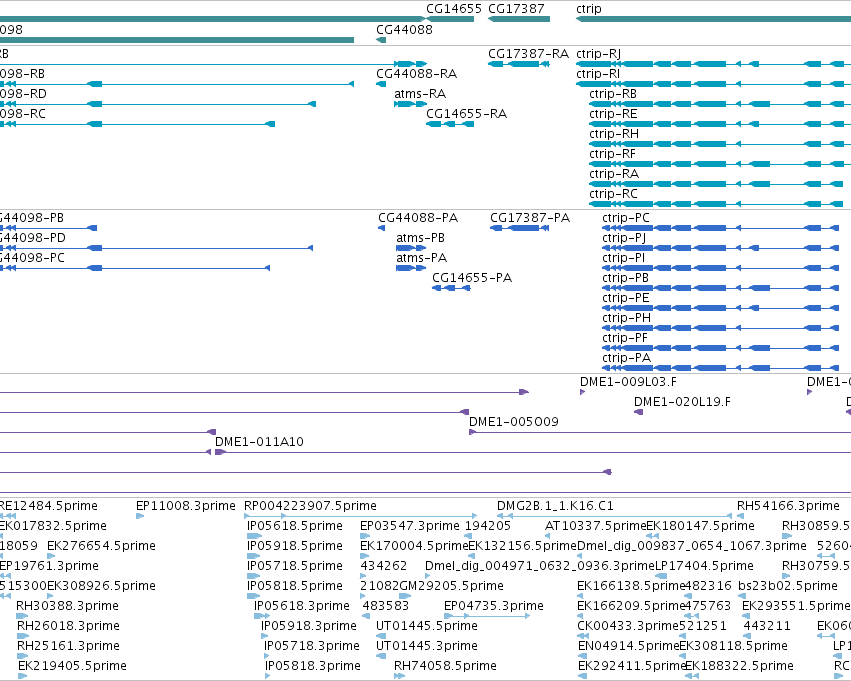This screenshot has width=851, height=681.
Task: Click the ctrip-RC transcript label
Action: (x=613, y=194)
